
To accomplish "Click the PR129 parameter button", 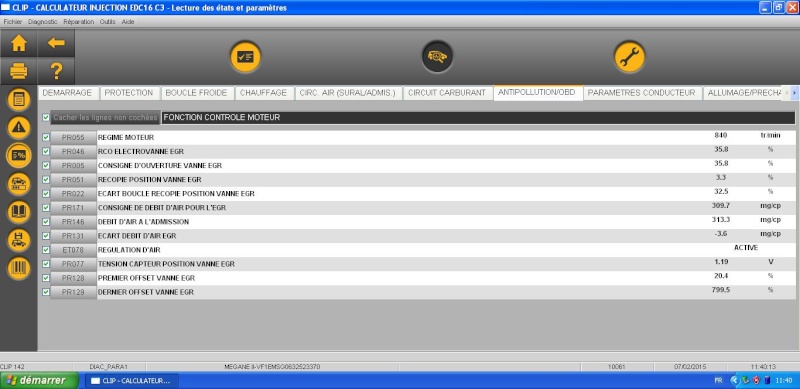I will pyautogui.click(x=73, y=292).
